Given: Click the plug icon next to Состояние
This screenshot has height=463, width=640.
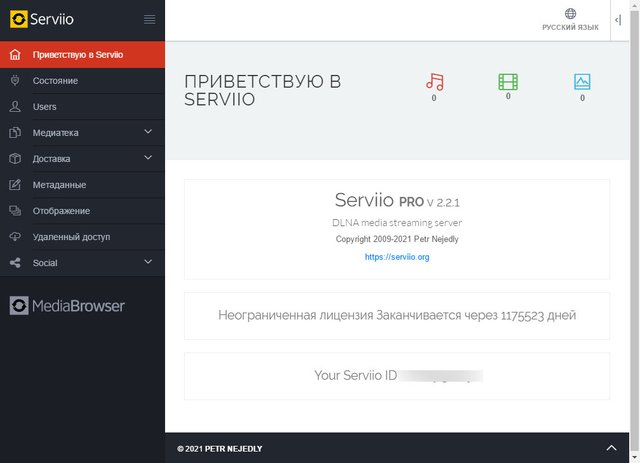Looking at the screenshot, I should [x=15, y=80].
